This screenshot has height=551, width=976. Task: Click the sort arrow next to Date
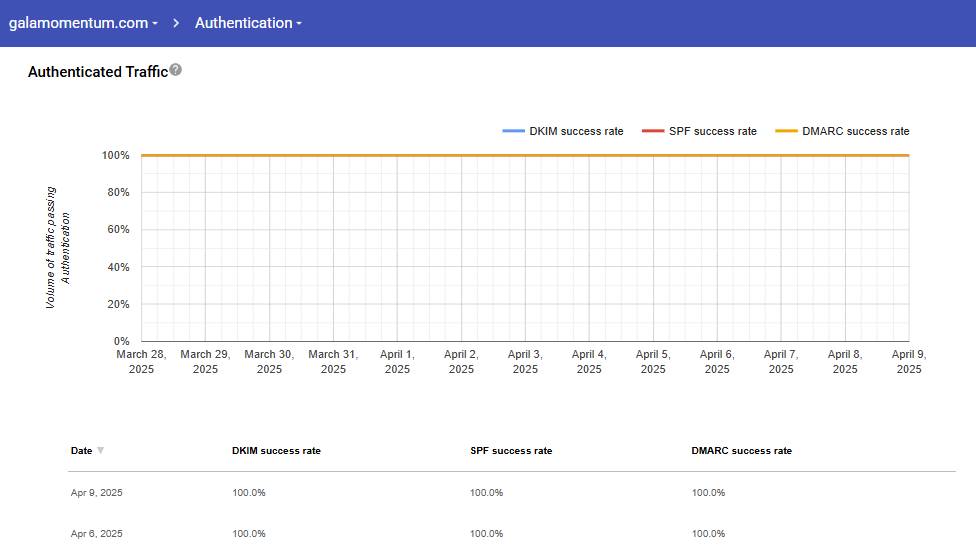[100, 451]
